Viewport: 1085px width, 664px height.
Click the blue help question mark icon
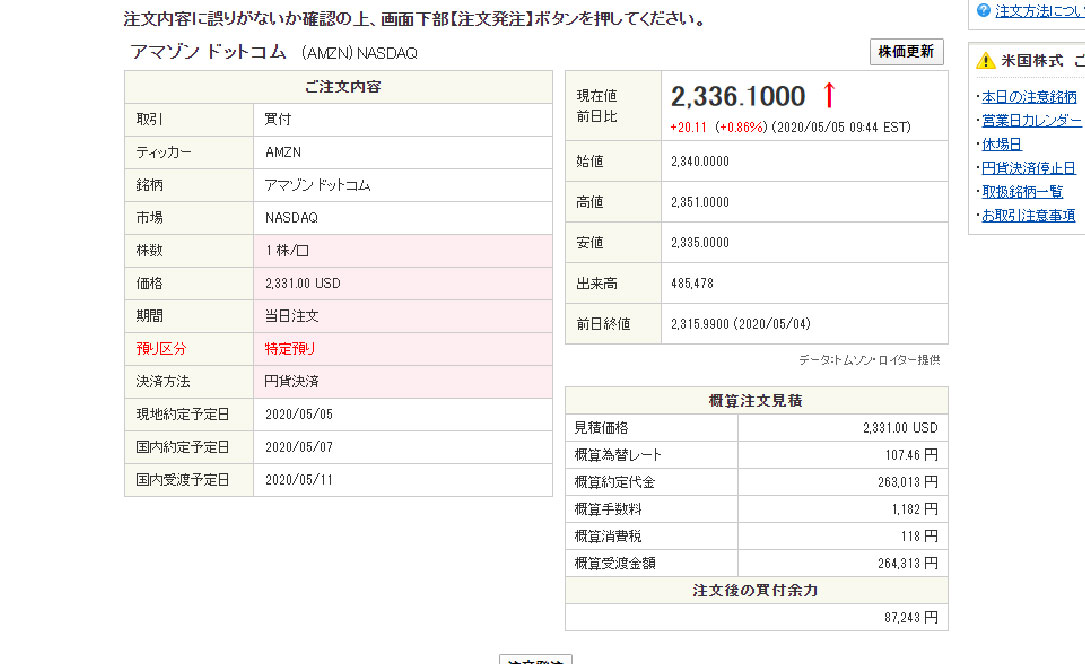[x=983, y=10]
